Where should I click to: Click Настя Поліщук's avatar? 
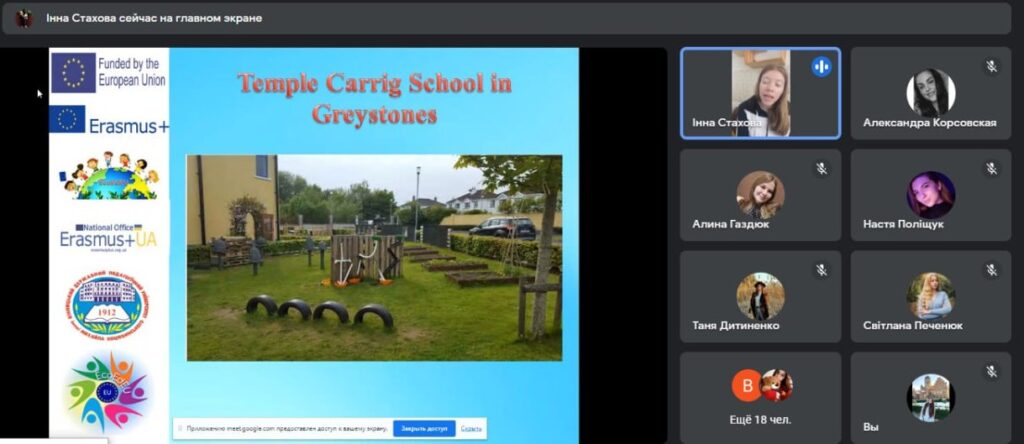pos(930,193)
